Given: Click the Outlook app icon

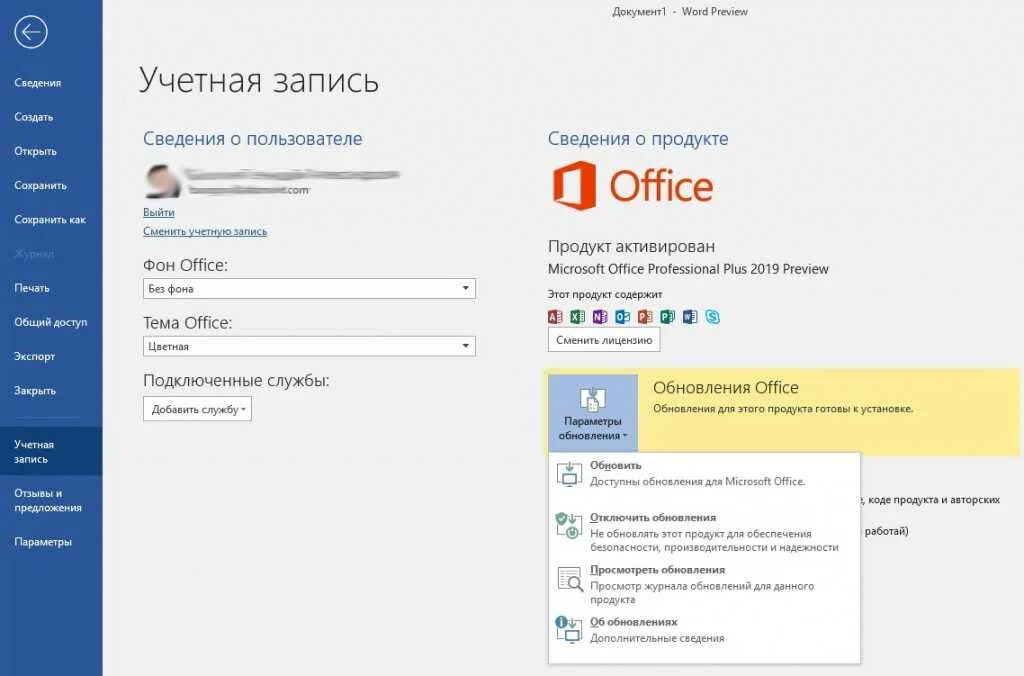Looking at the screenshot, I should tap(622, 317).
